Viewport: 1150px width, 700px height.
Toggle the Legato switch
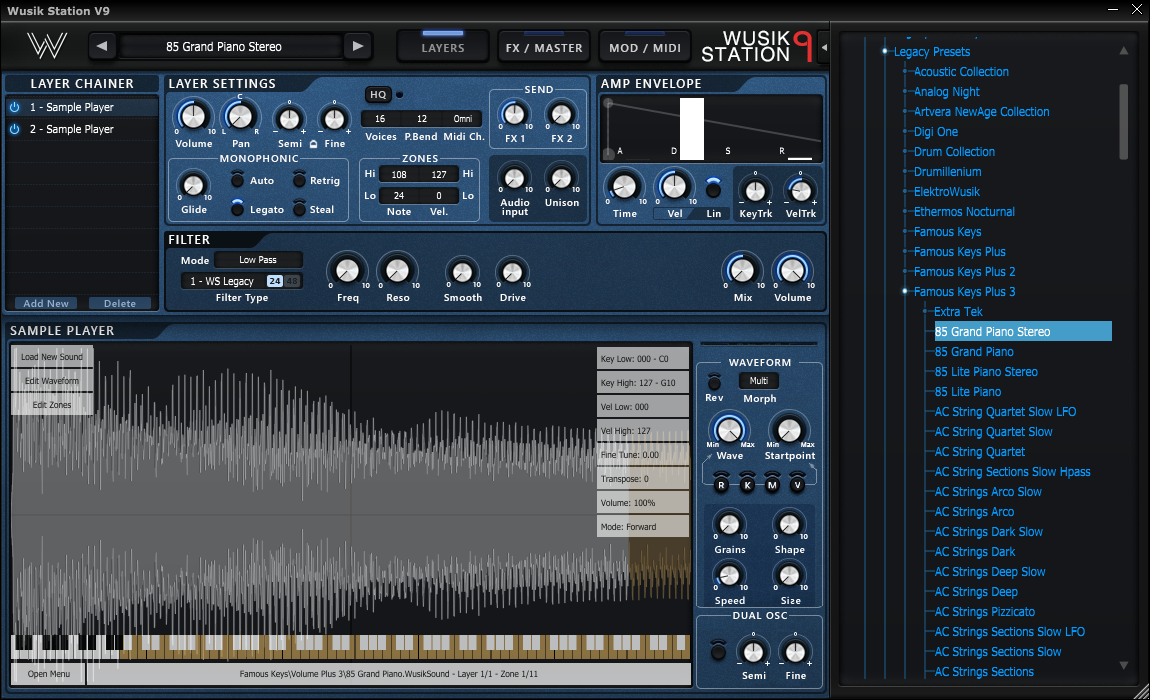pos(238,208)
